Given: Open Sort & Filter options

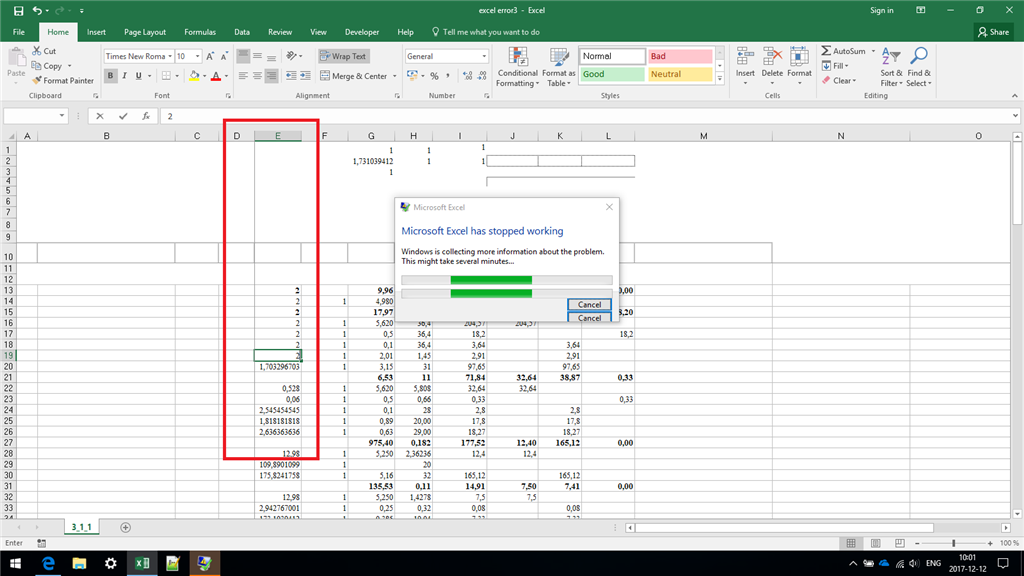Looking at the screenshot, I should tap(891, 67).
